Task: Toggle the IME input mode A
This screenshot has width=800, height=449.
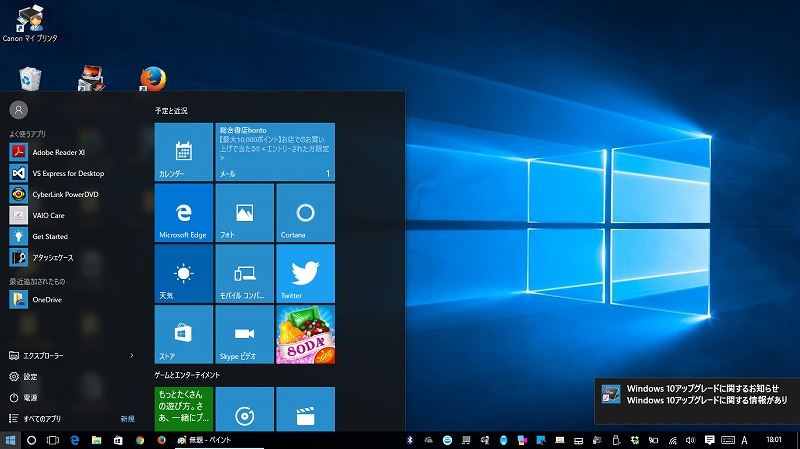Action: pos(744,440)
